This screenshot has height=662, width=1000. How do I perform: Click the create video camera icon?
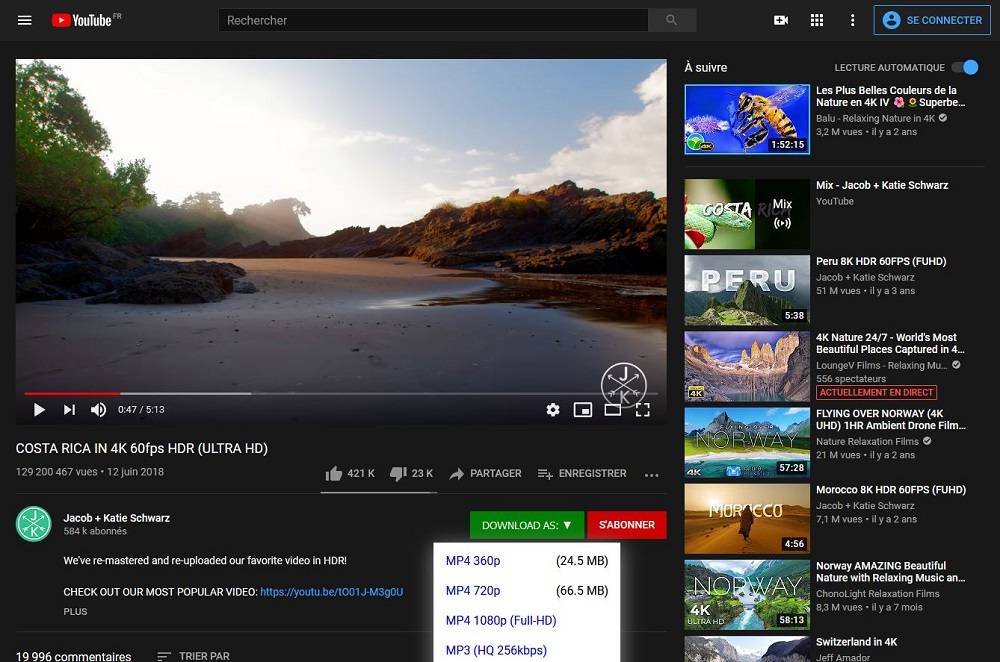[x=781, y=20]
